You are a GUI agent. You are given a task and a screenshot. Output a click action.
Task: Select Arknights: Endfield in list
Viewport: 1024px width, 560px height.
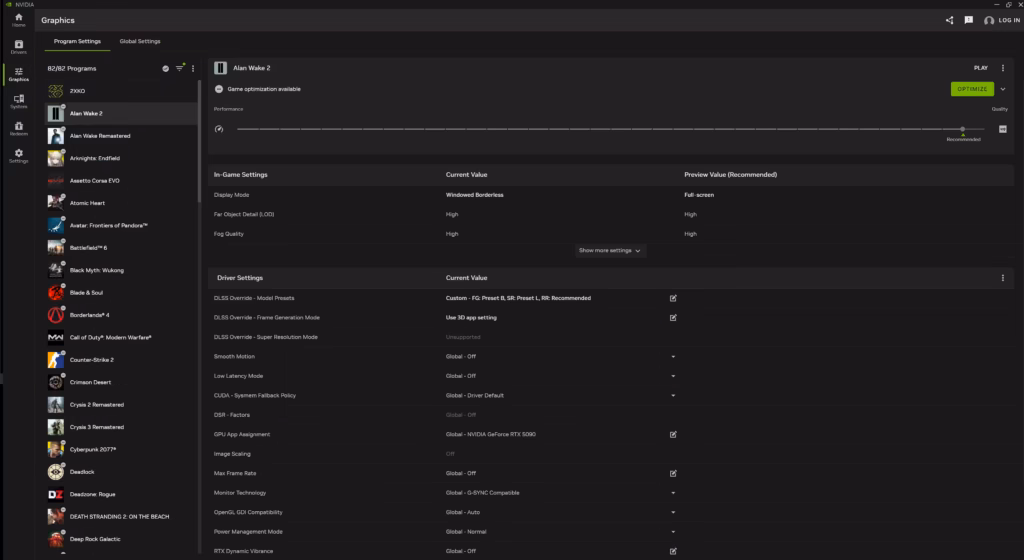tap(121, 159)
